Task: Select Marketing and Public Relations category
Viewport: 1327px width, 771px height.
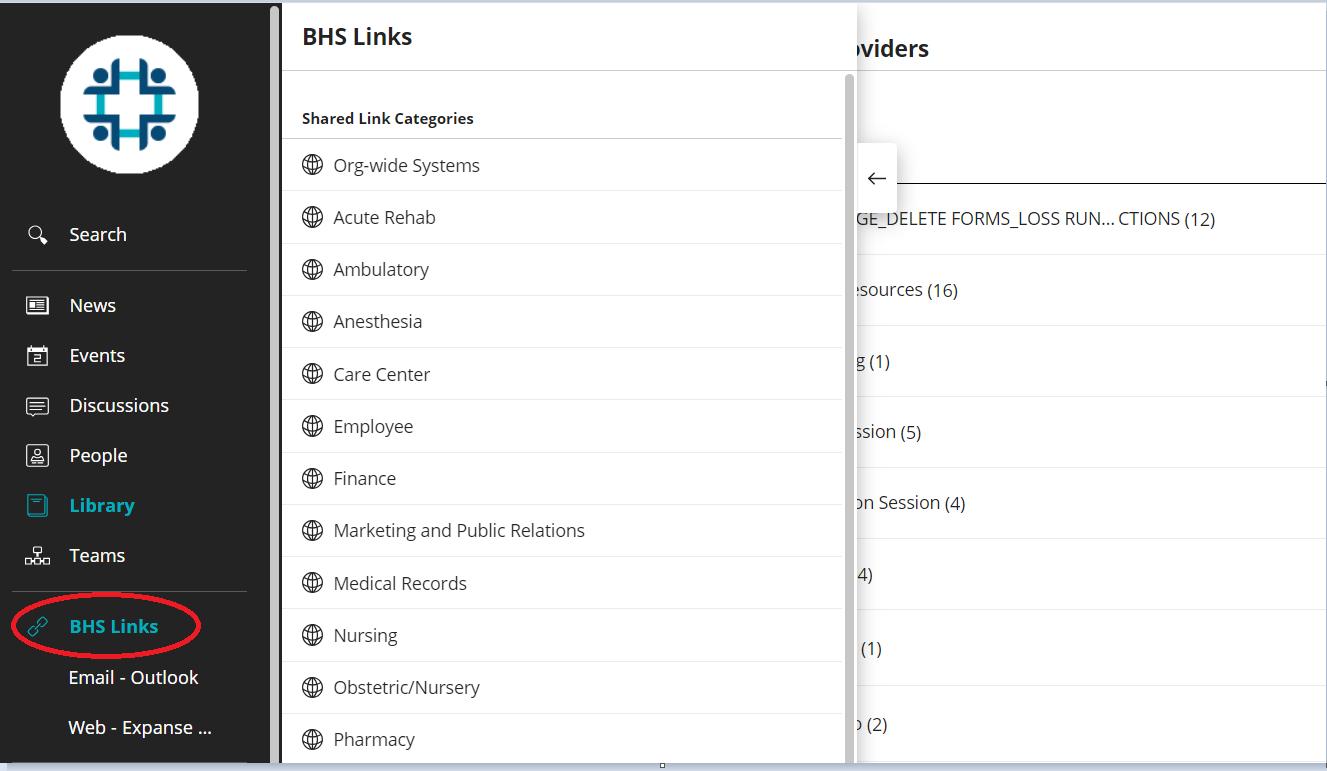Action: (459, 531)
